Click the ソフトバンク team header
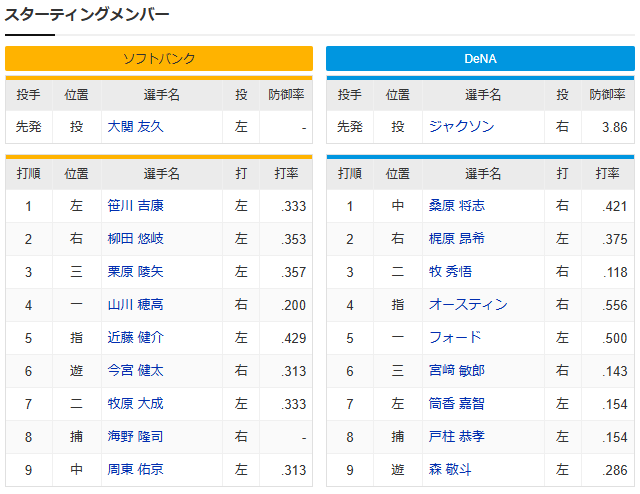 click(159, 58)
